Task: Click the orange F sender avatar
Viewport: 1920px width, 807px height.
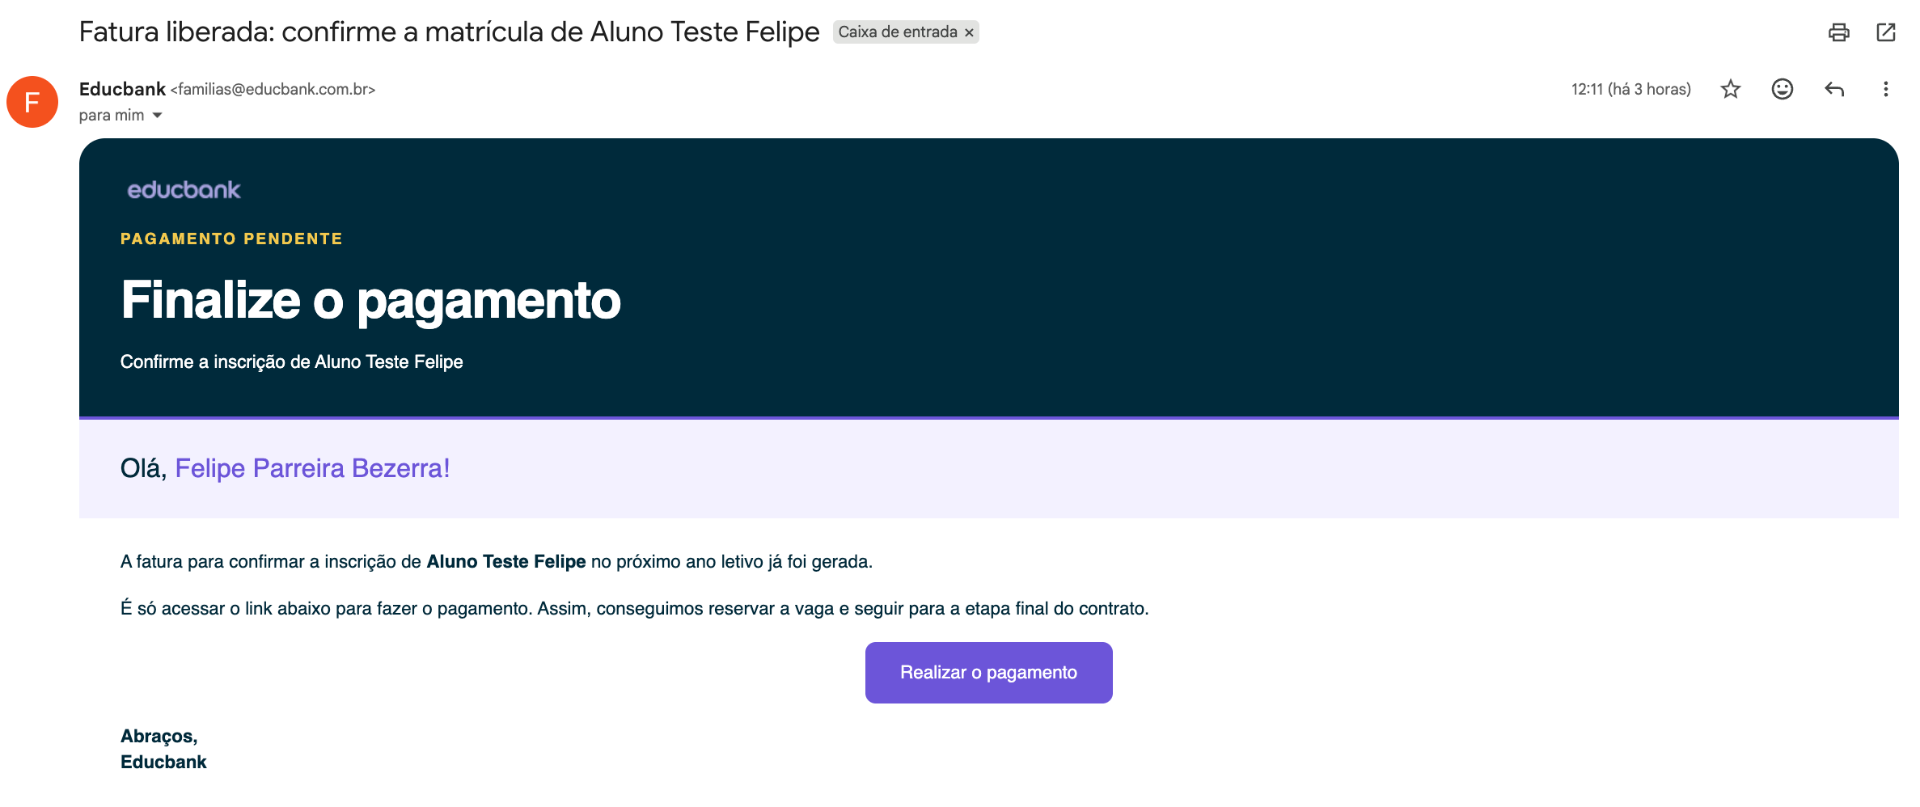Action: click(x=32, y=102)
